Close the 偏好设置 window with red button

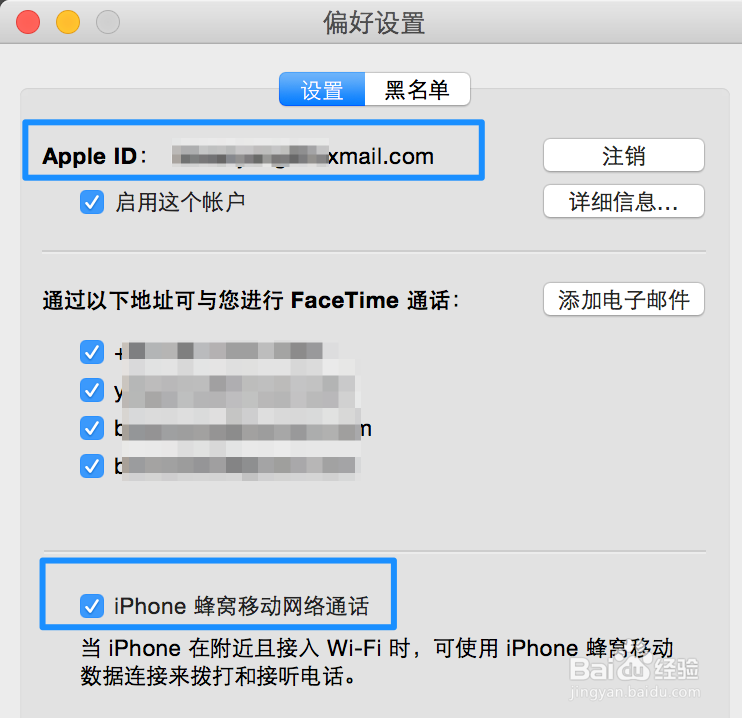pyautogui.click(x=28, y=22)
